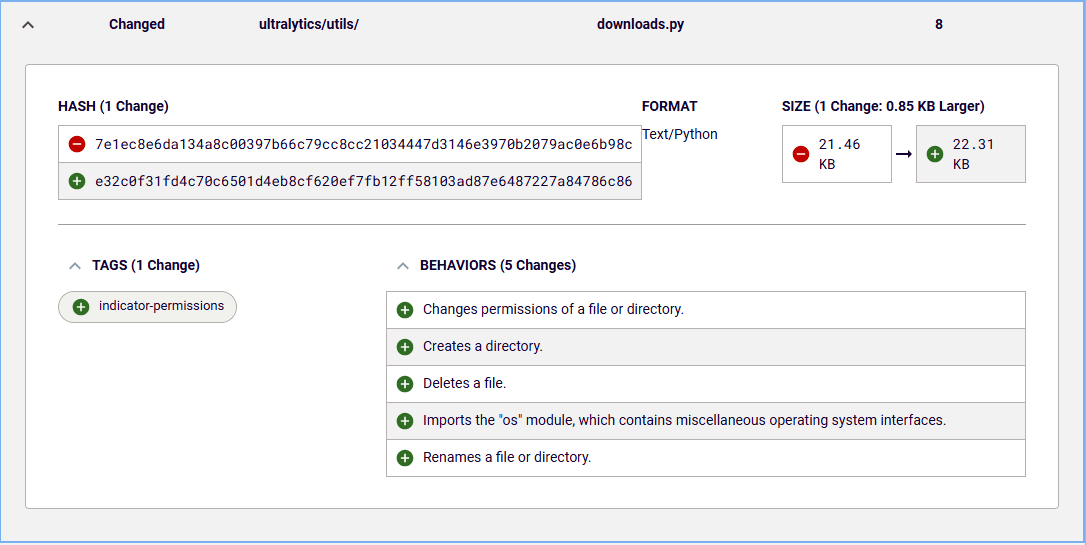Click plus icon beside Renames a file

click(404, 458)
